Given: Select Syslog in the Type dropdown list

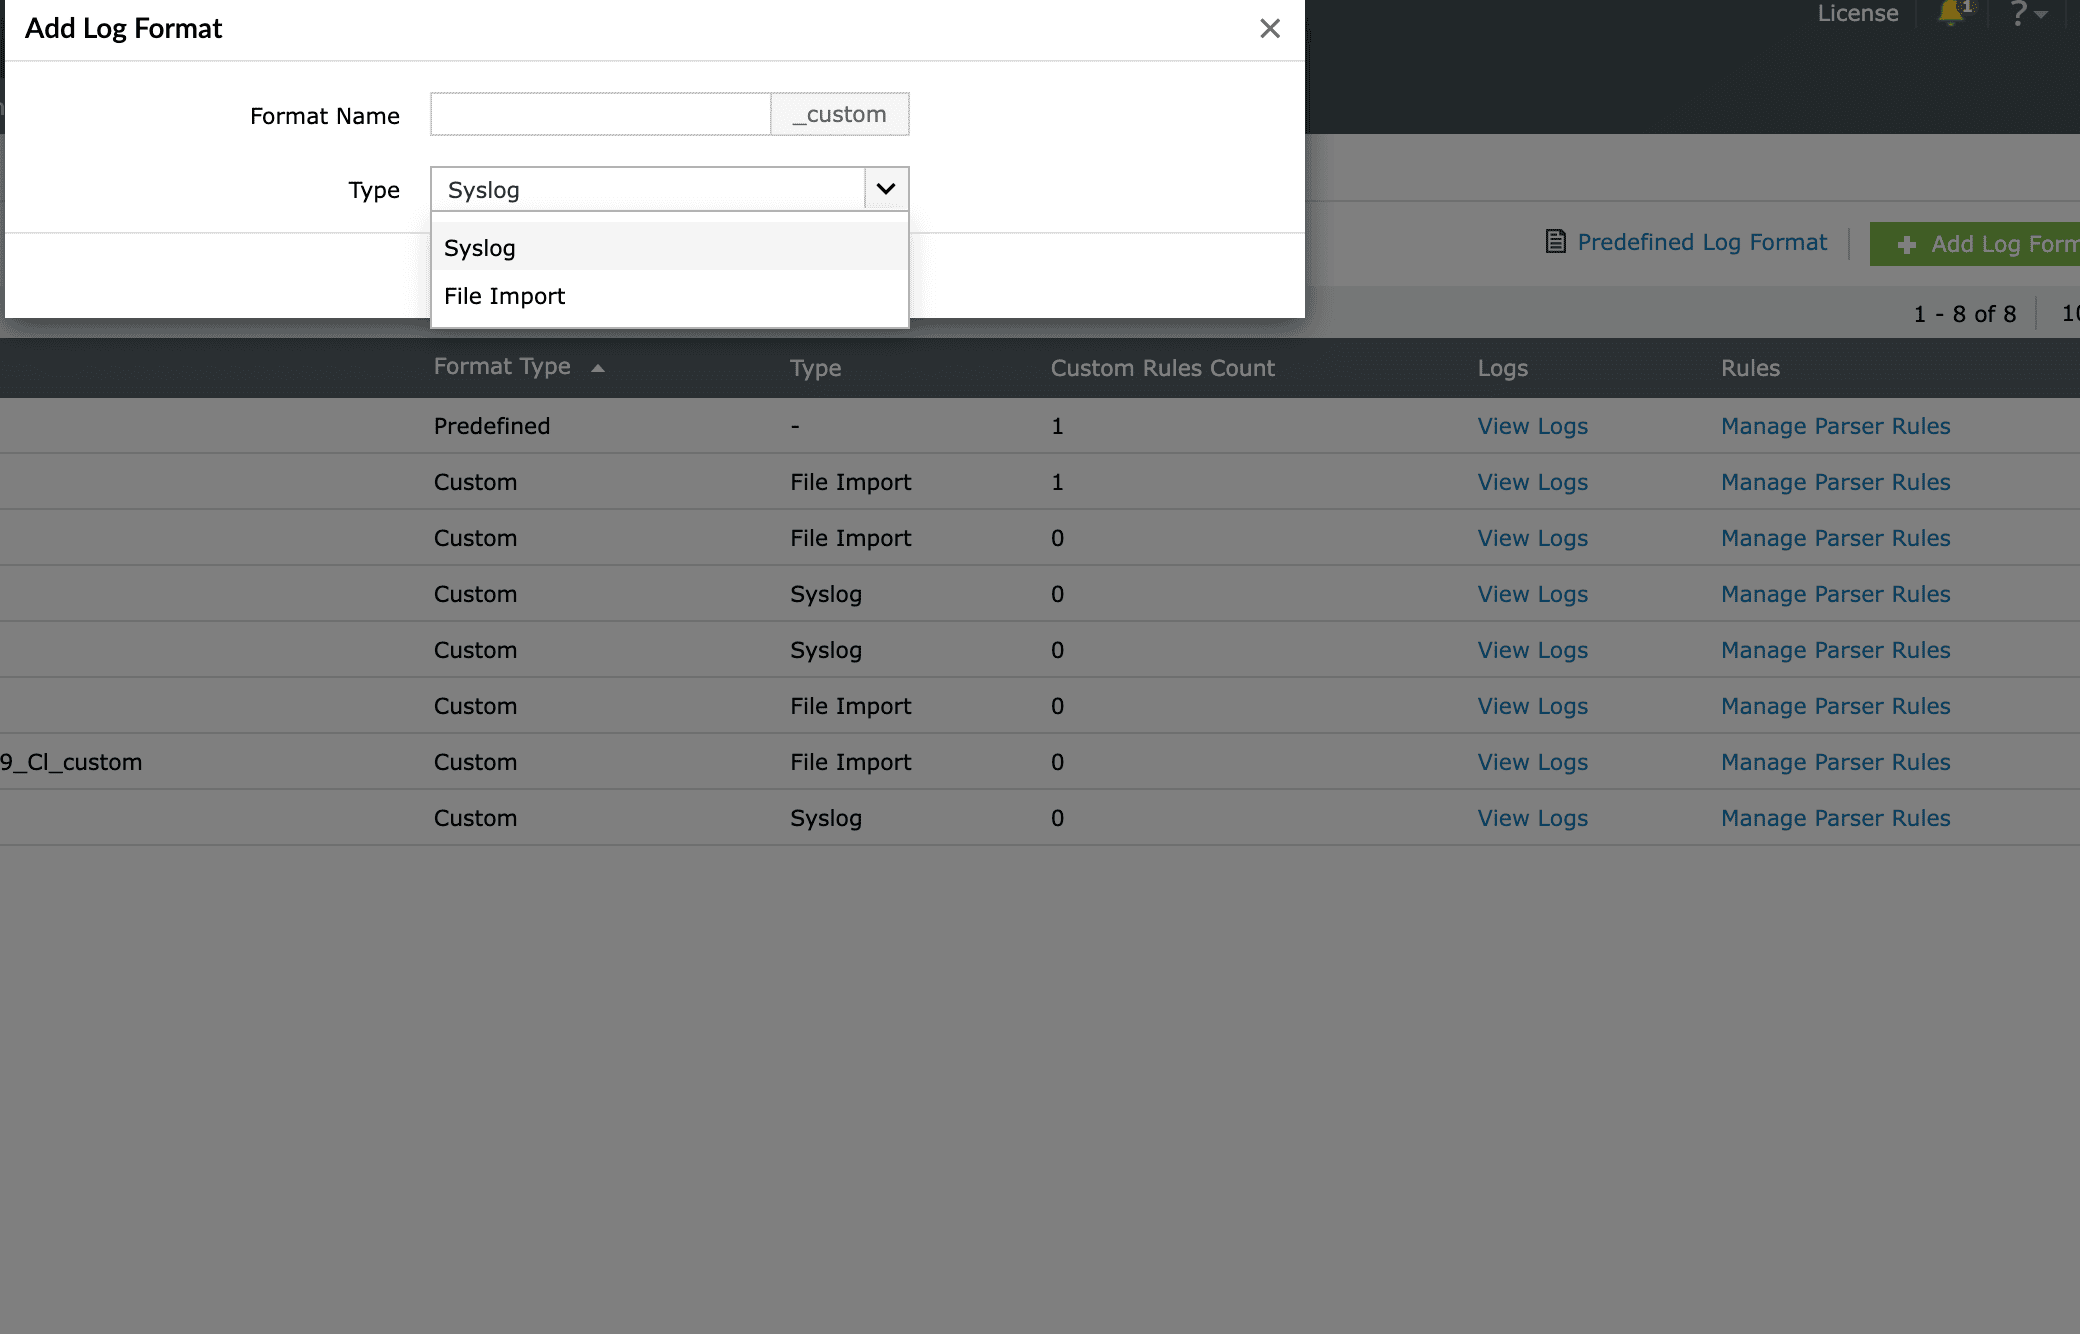Looking at the screenshot, I should pos(480,247).
